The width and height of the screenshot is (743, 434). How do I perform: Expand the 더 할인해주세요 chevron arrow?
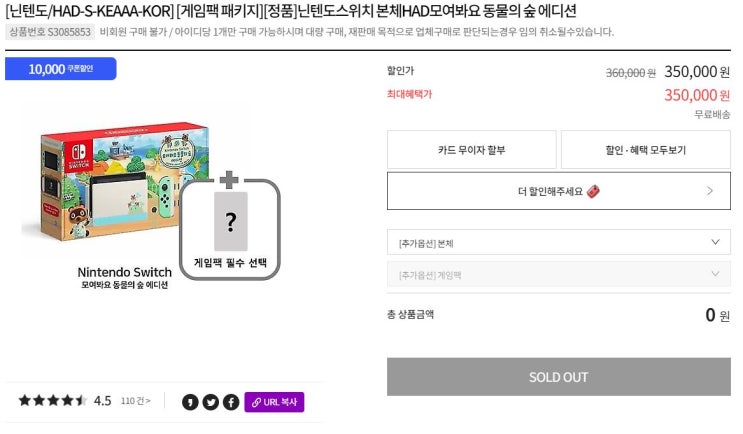click(x=710, y=190)
